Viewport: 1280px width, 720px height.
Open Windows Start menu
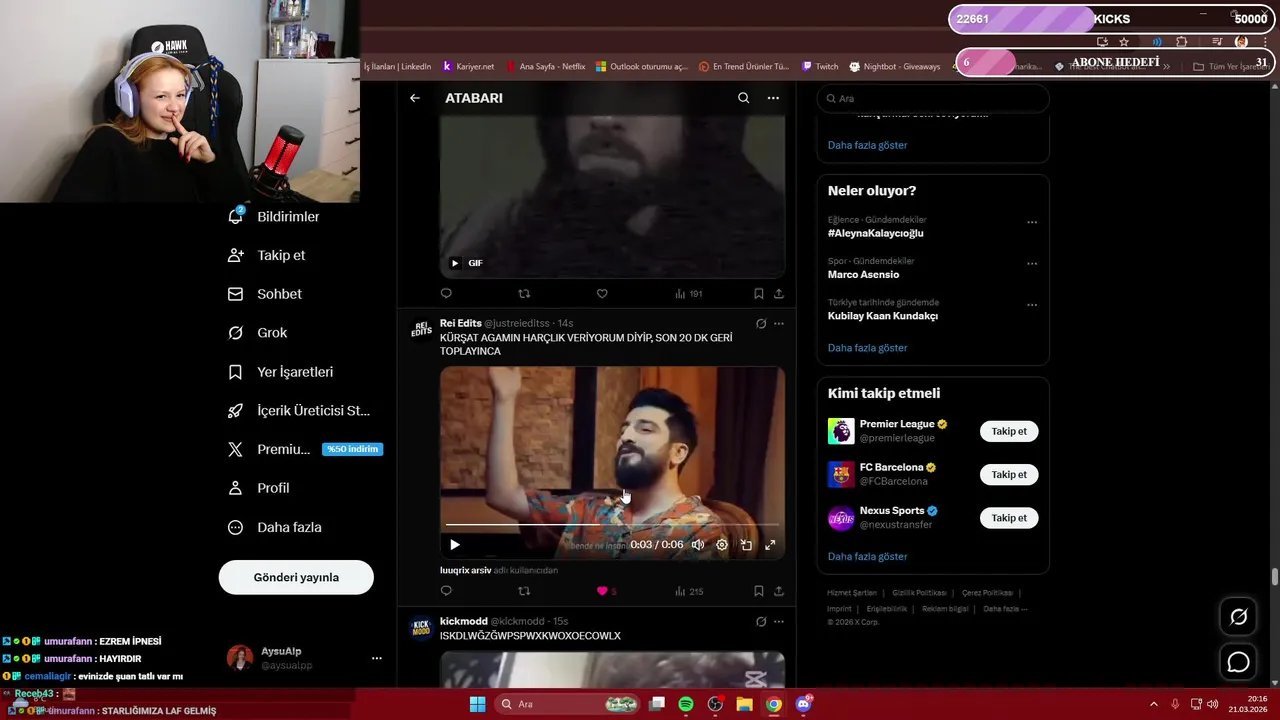(477, 704)
